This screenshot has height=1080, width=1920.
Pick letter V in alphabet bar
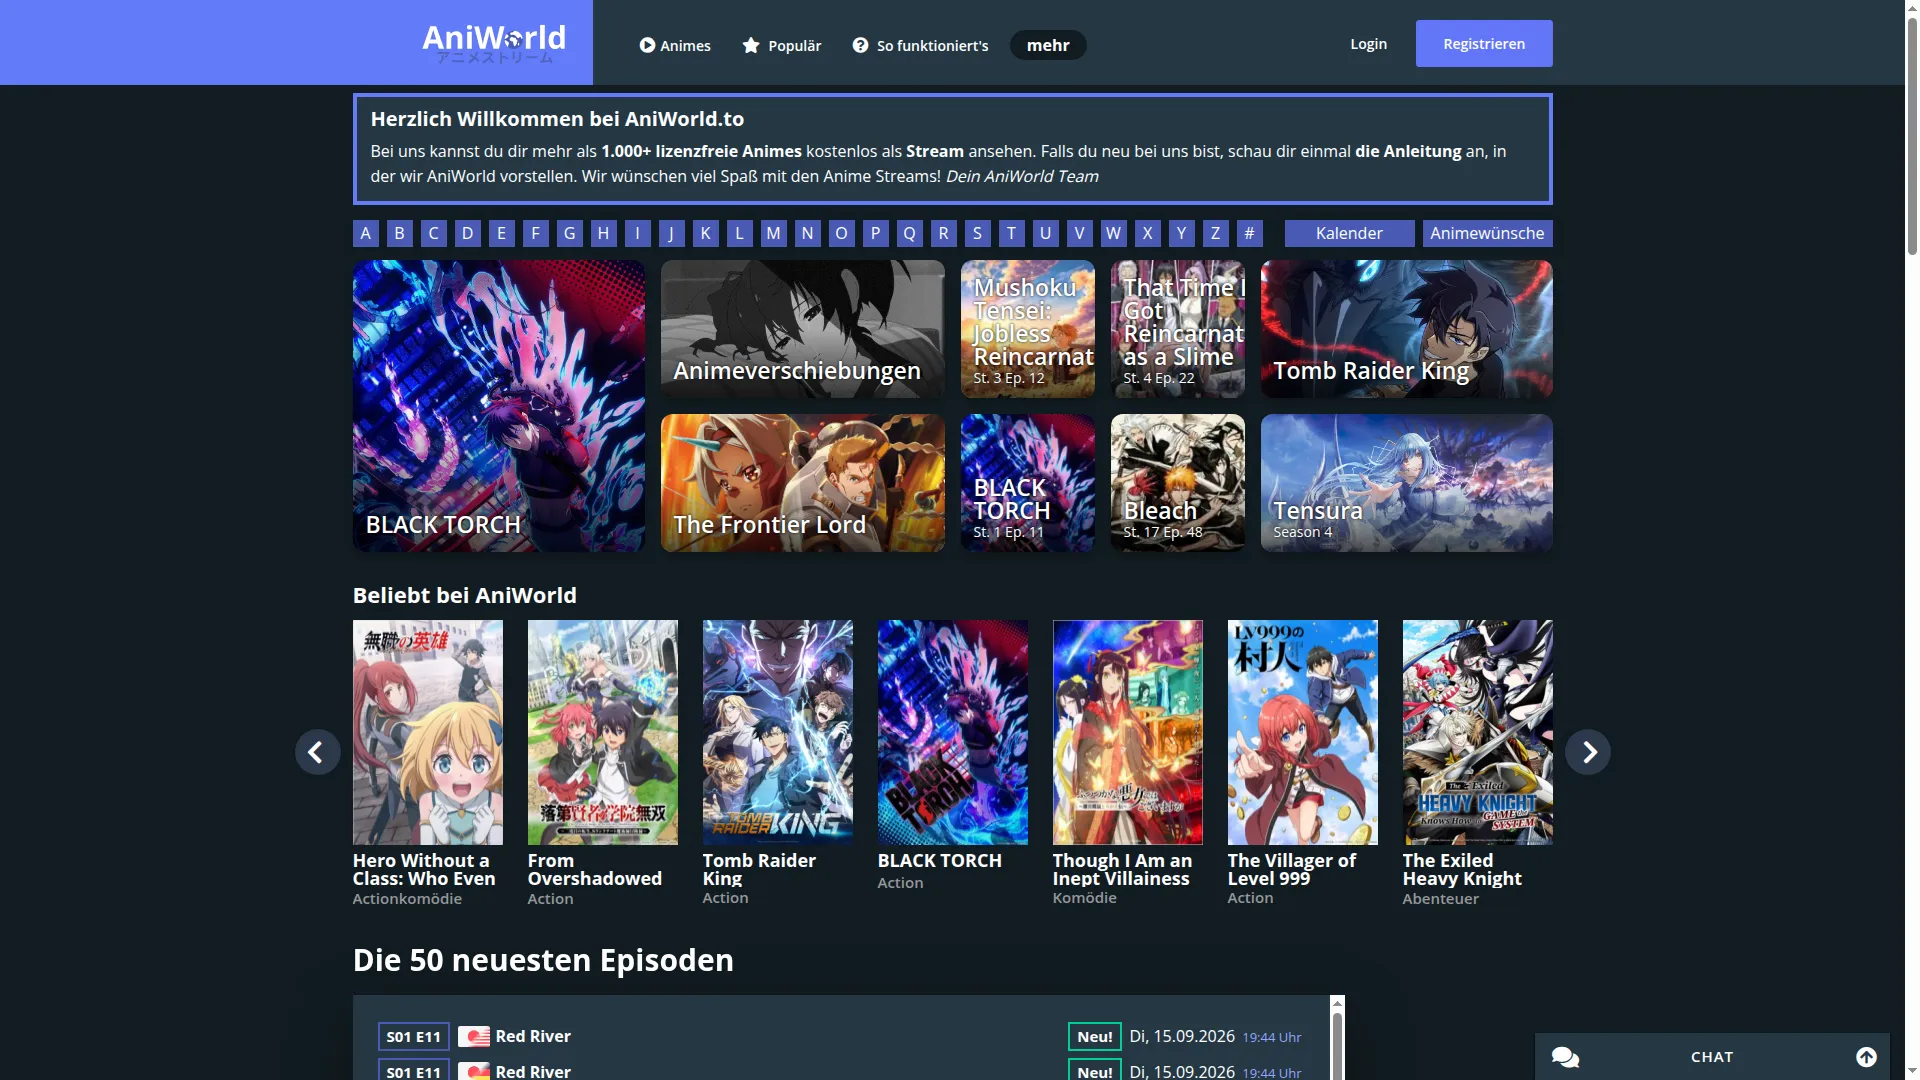click(1080, 233)
